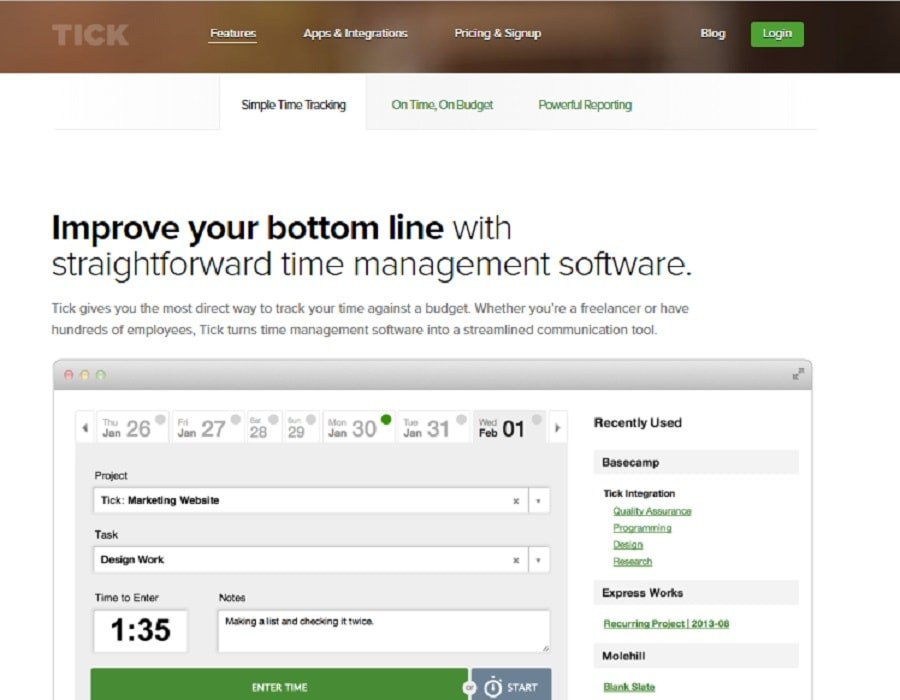Select Fri Jan 27 date

[x=208, y=427]
